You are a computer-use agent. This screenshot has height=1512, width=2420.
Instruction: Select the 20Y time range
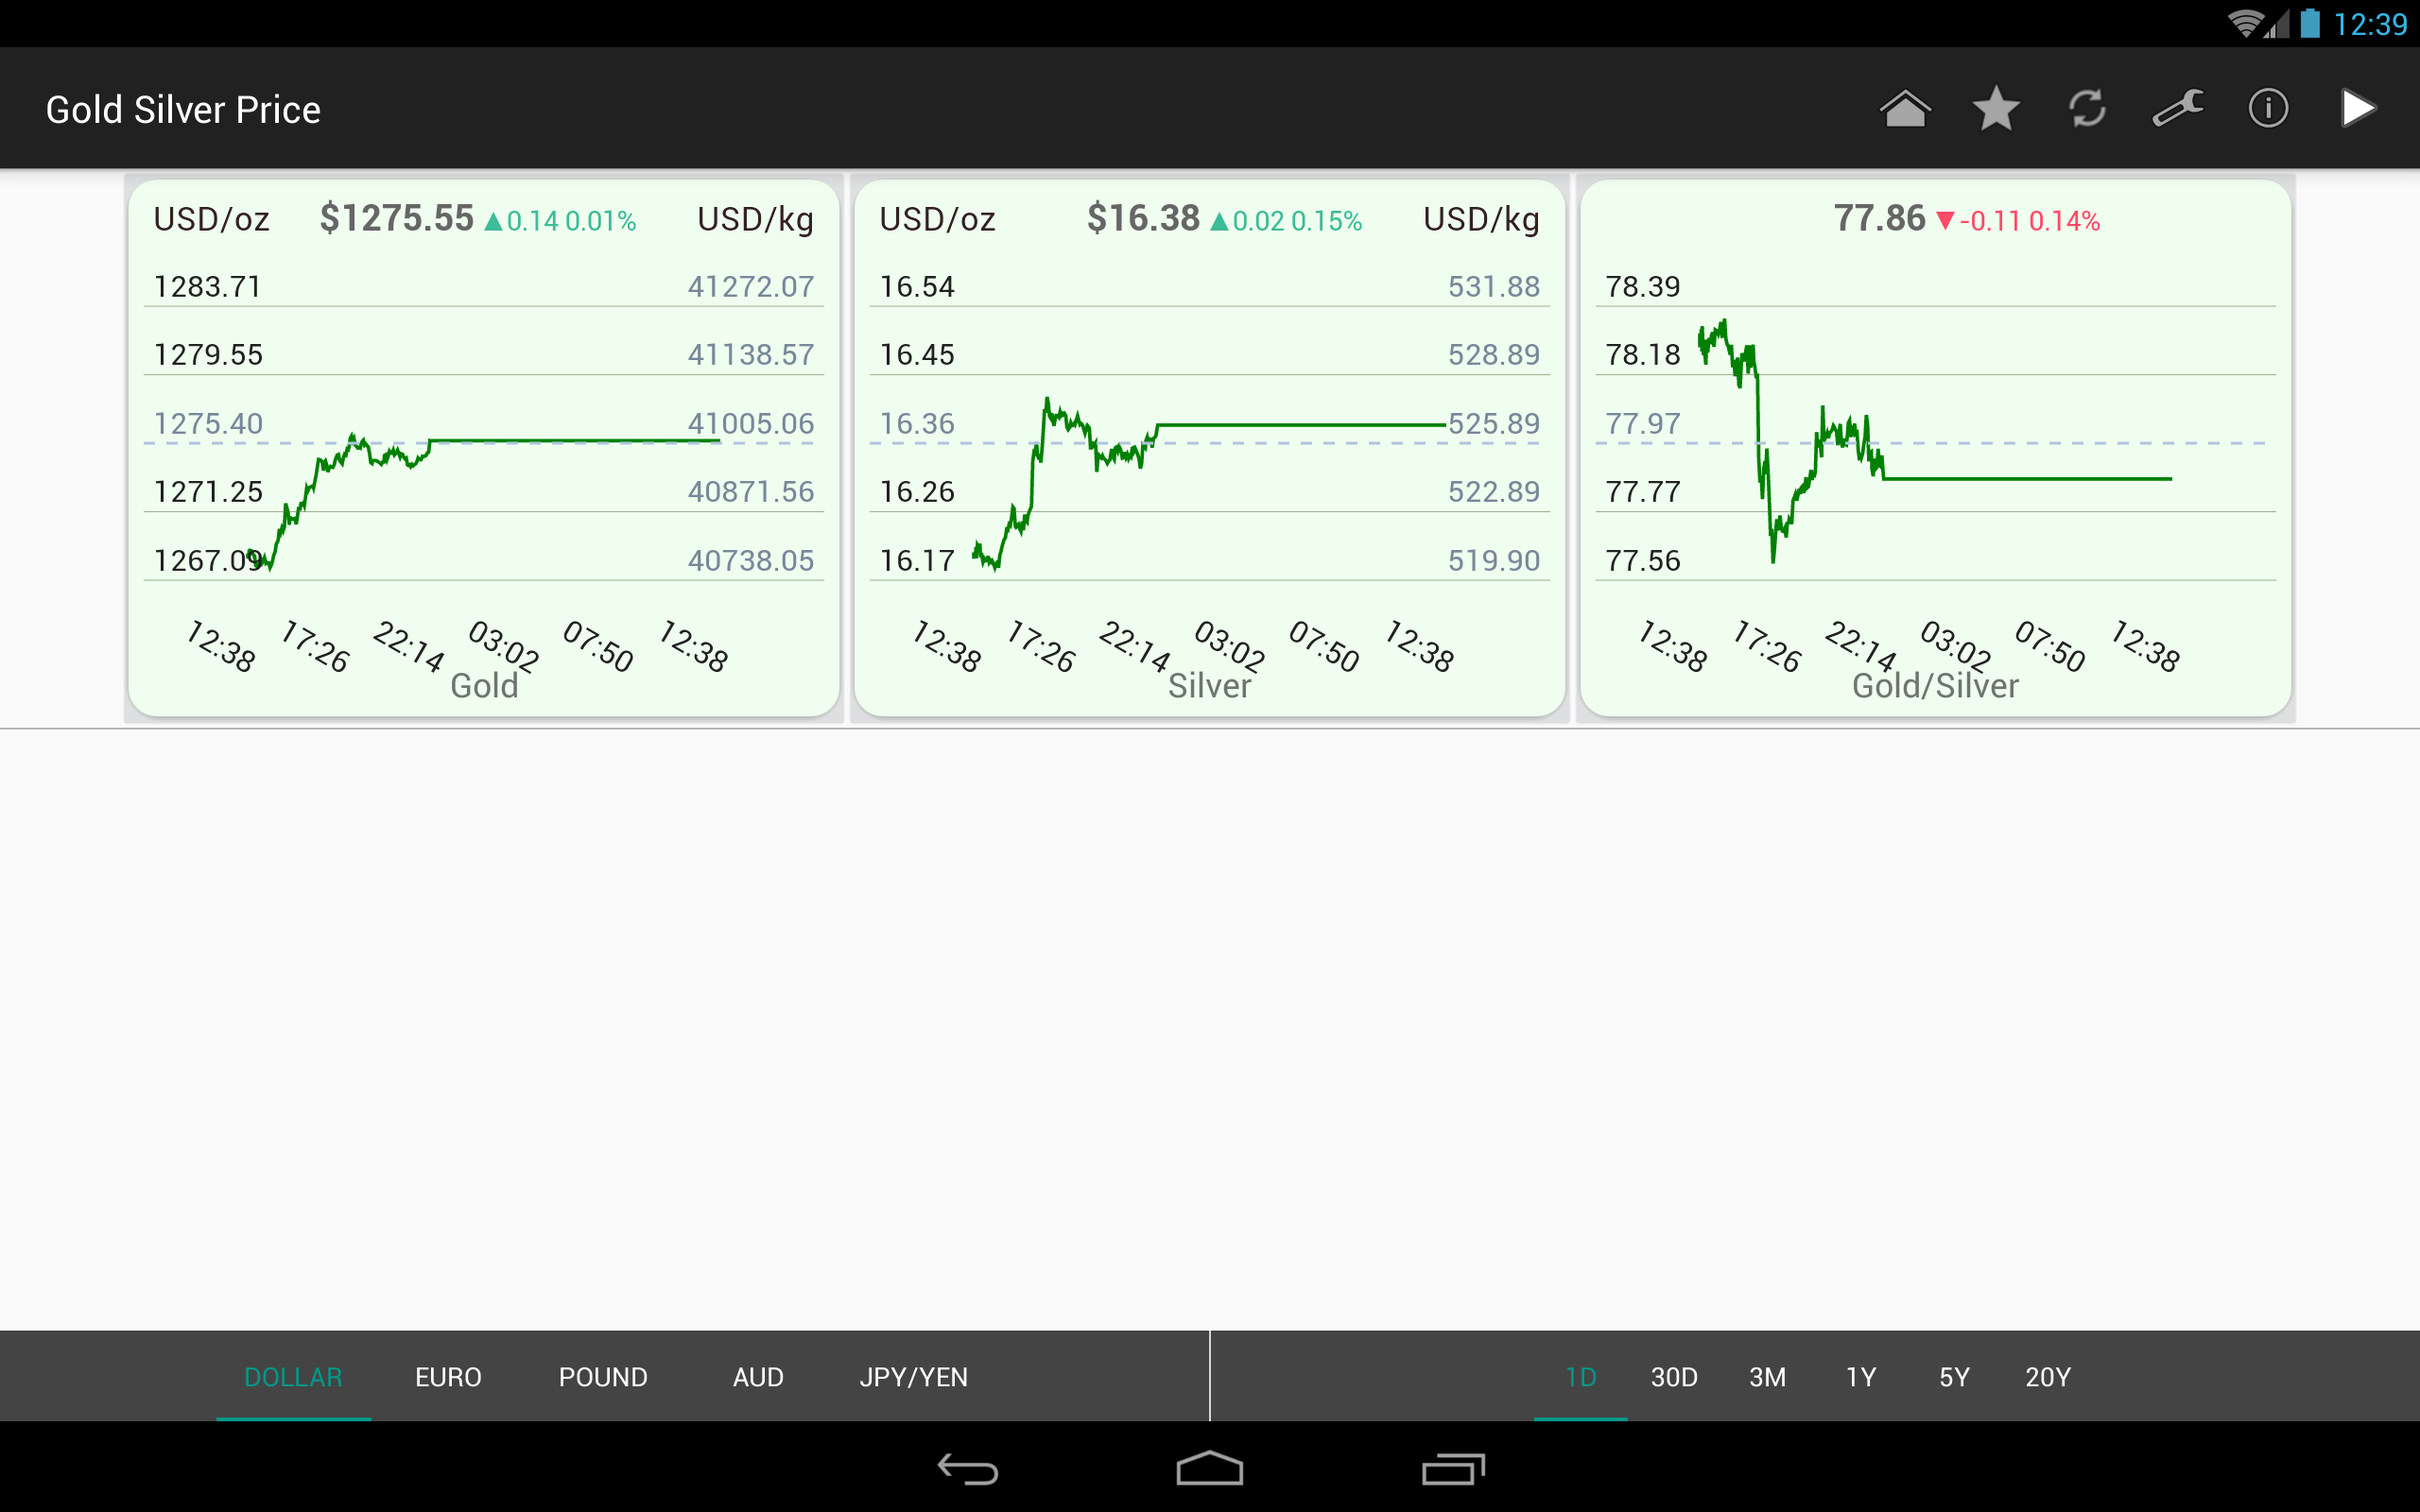2047,1377
